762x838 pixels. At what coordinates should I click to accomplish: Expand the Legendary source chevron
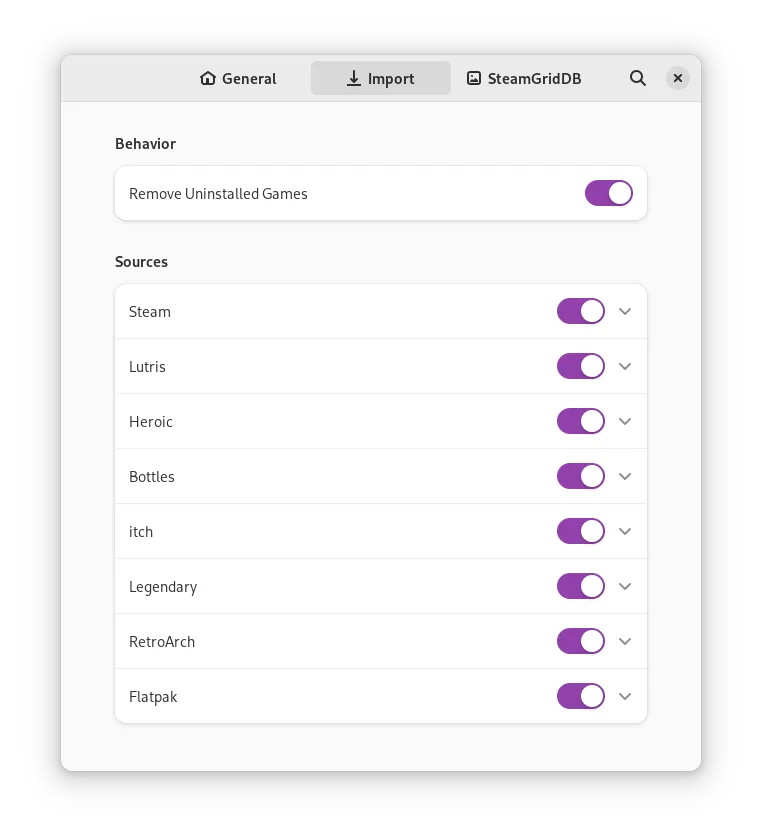pyautogui.click(x=625, y=586)
